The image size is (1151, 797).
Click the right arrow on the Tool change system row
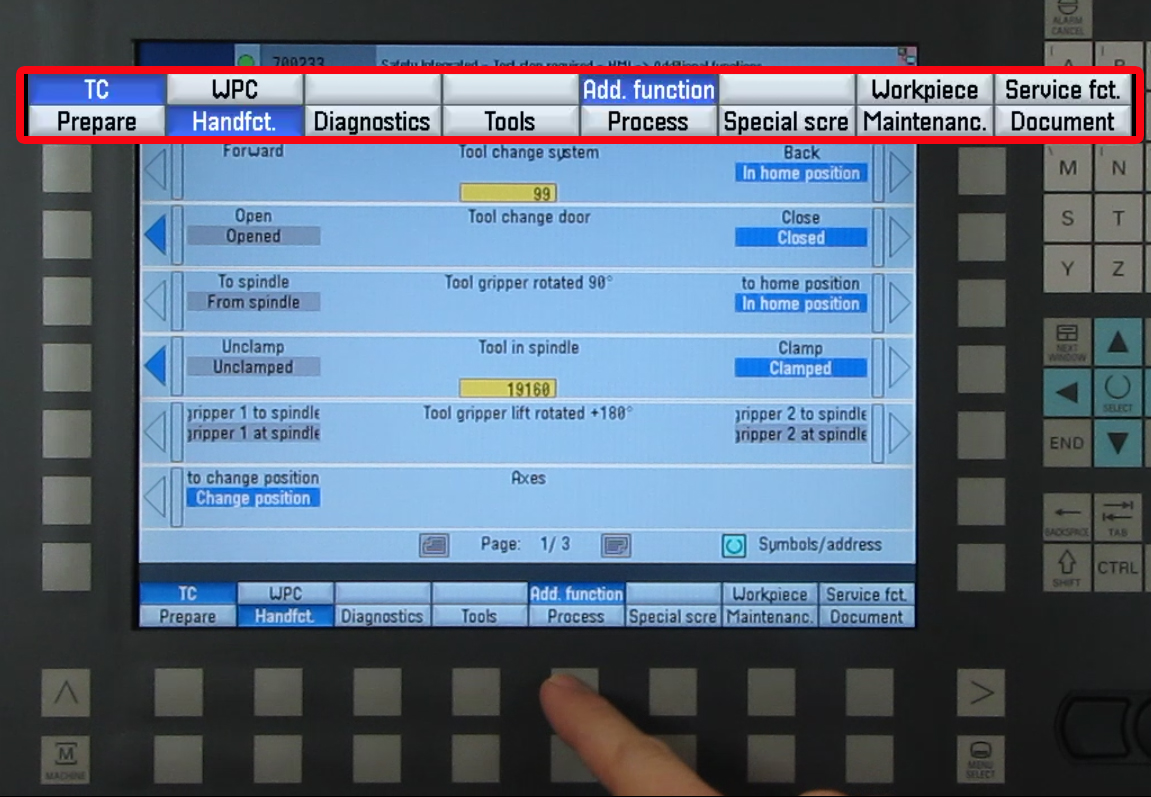point(900,172)
